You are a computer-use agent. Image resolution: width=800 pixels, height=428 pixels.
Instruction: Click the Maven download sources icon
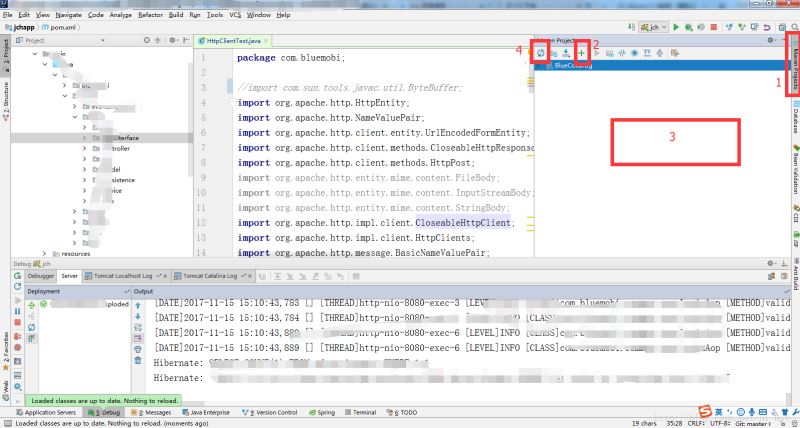click(x=566, y=52)
